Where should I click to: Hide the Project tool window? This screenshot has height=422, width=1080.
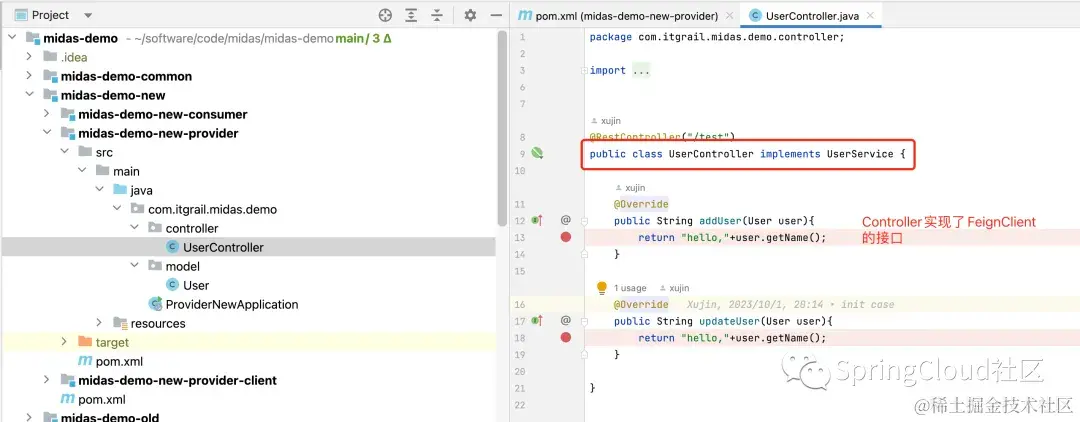coord(496,15)
